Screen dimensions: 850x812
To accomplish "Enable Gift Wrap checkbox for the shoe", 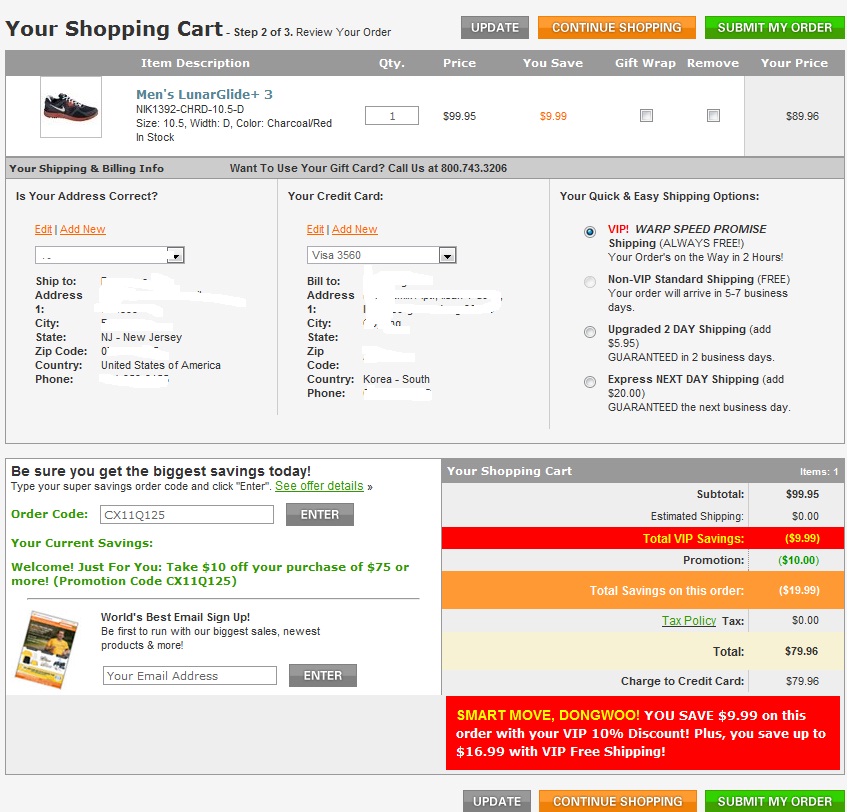I will pyautogui.click(x=646, y=115).
